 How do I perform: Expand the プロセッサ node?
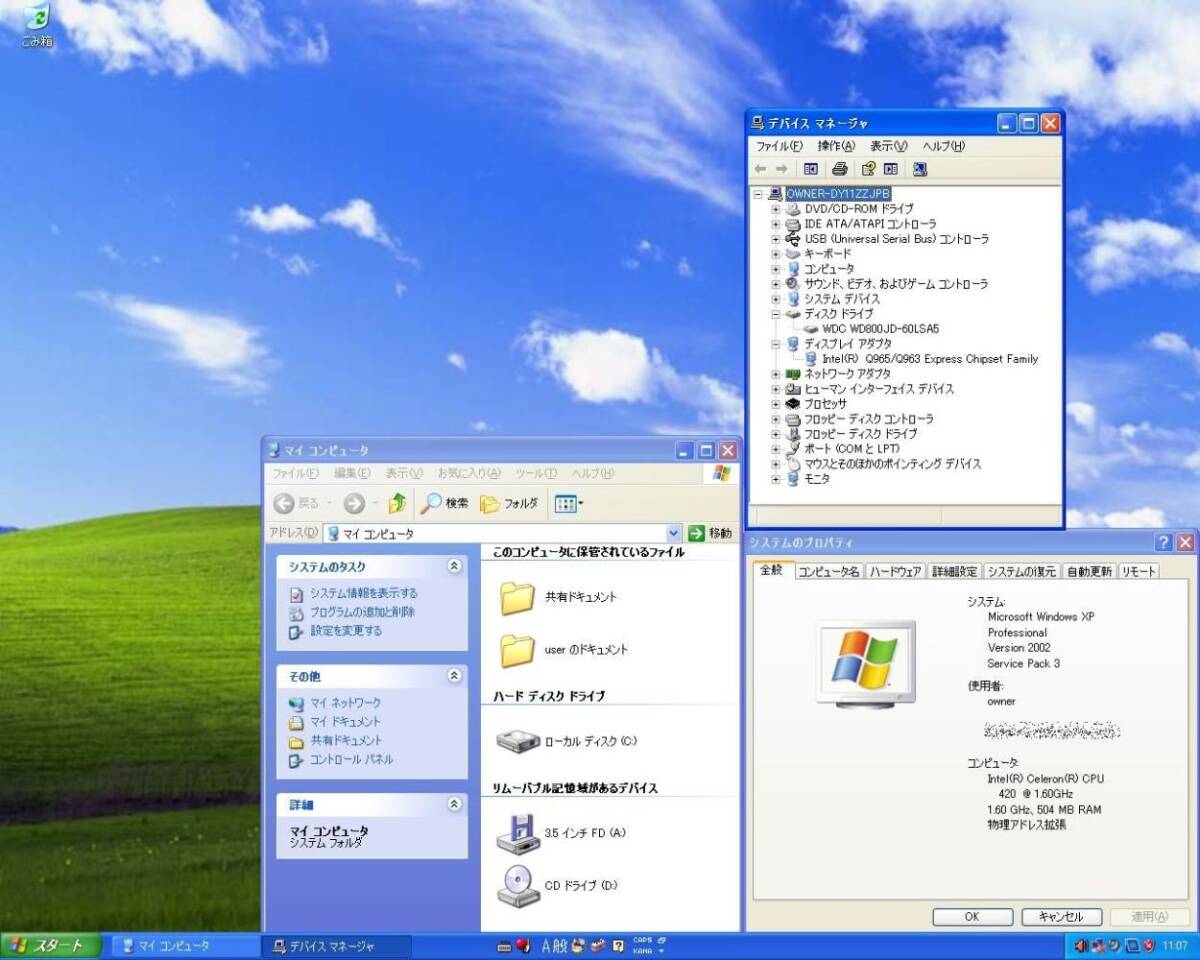tap(776, 404)
